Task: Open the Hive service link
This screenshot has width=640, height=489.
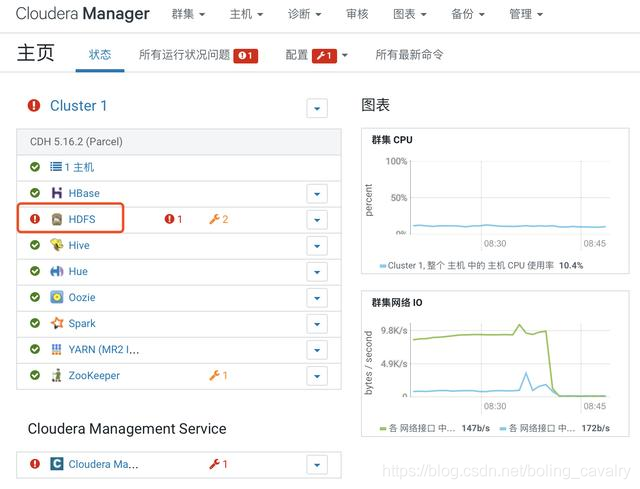Action: tap(79, 245)
